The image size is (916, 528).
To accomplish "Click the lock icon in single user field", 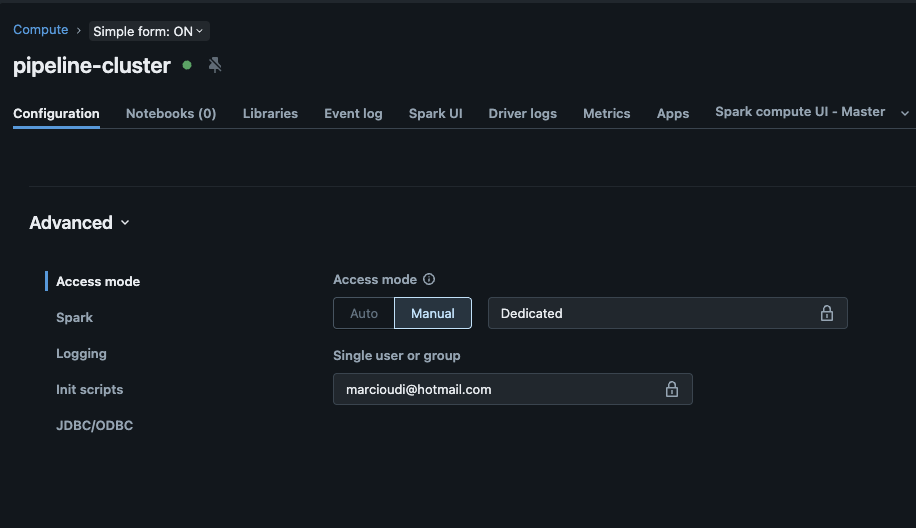I will [672, 389].
